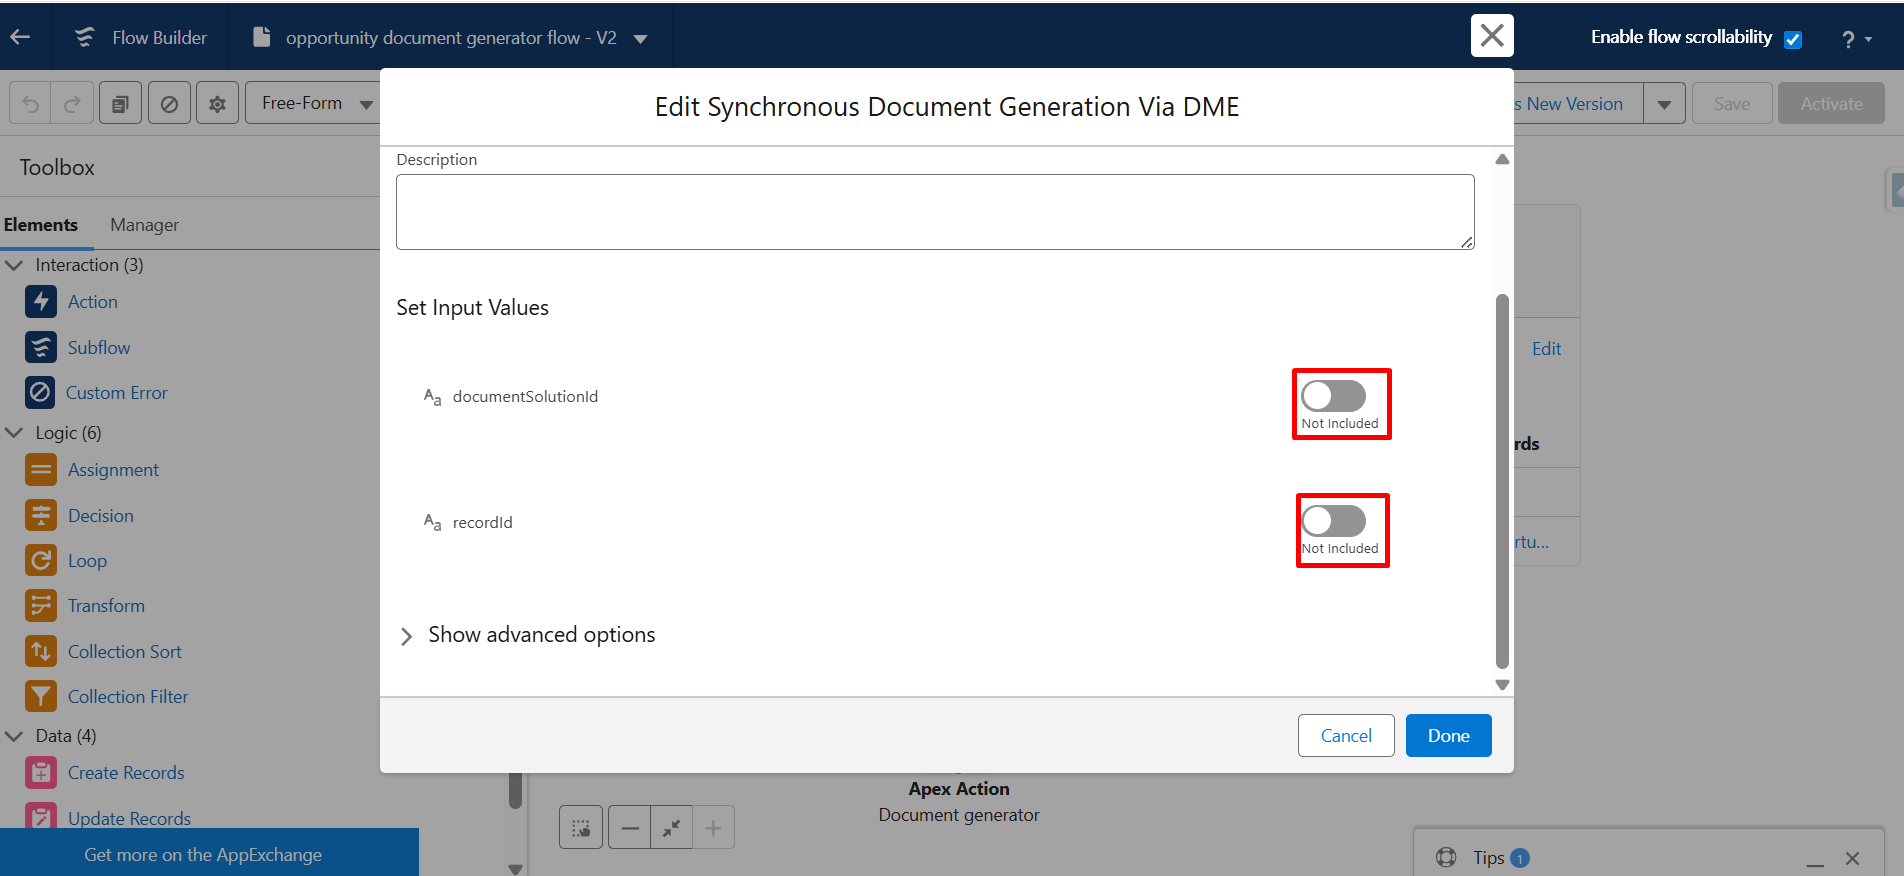
Task: Collapse the Interaction (3) group
Action: [x=14, y=265]
